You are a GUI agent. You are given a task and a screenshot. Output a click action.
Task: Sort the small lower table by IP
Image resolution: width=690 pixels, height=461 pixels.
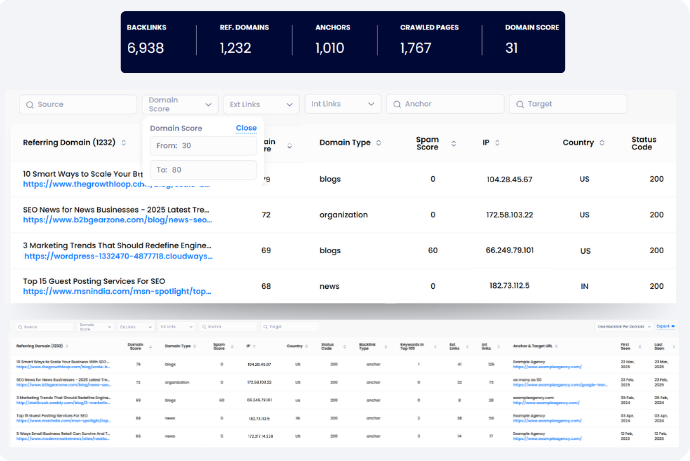(x=254, y=346)
